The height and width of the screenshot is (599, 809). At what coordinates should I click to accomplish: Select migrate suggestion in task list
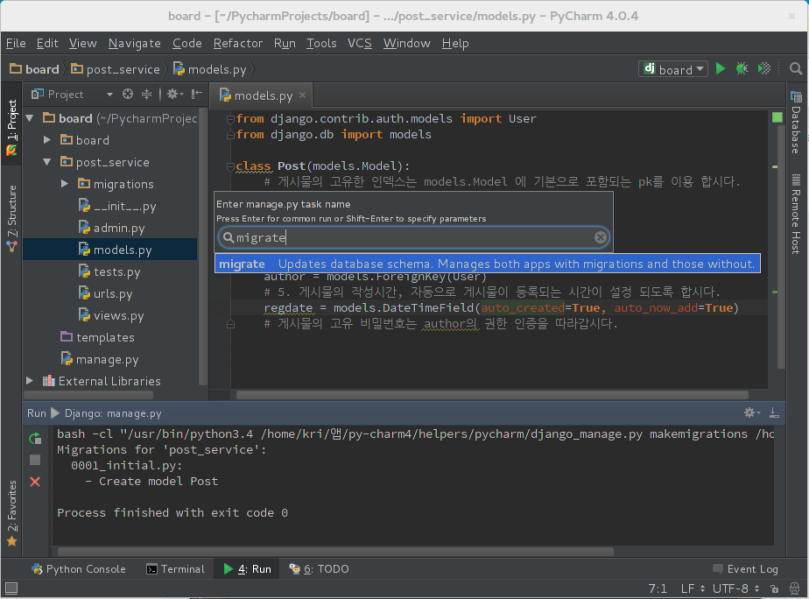488,264
